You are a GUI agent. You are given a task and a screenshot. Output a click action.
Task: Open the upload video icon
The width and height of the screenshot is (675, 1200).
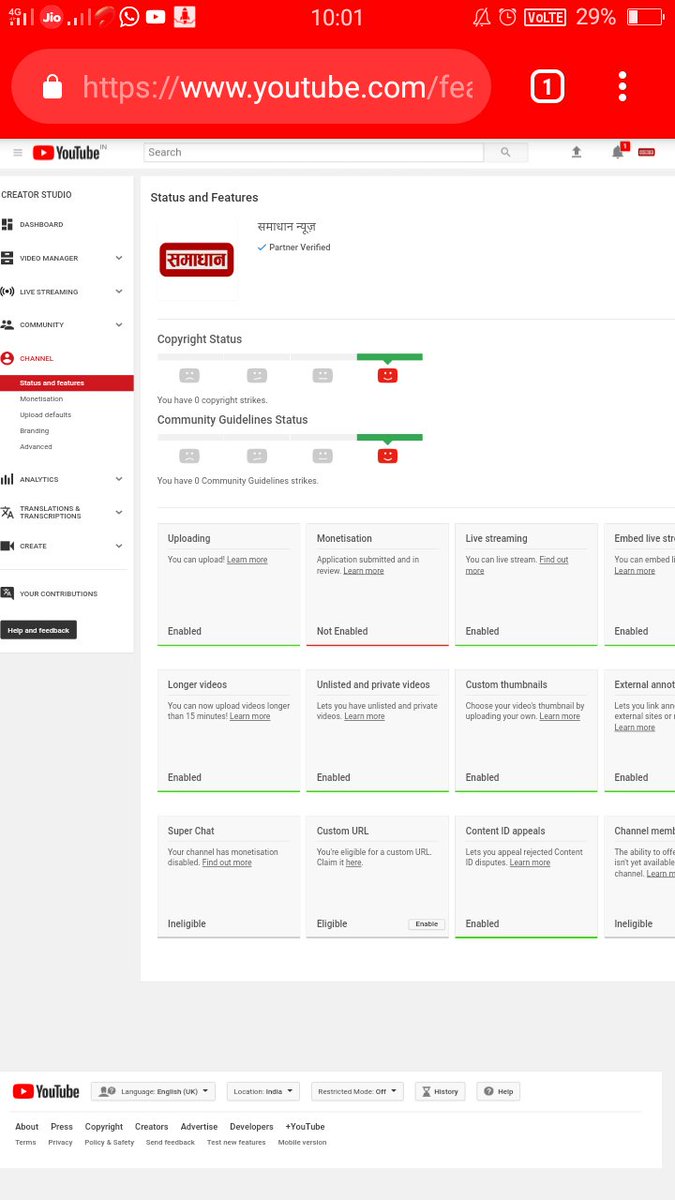(576, 152)
